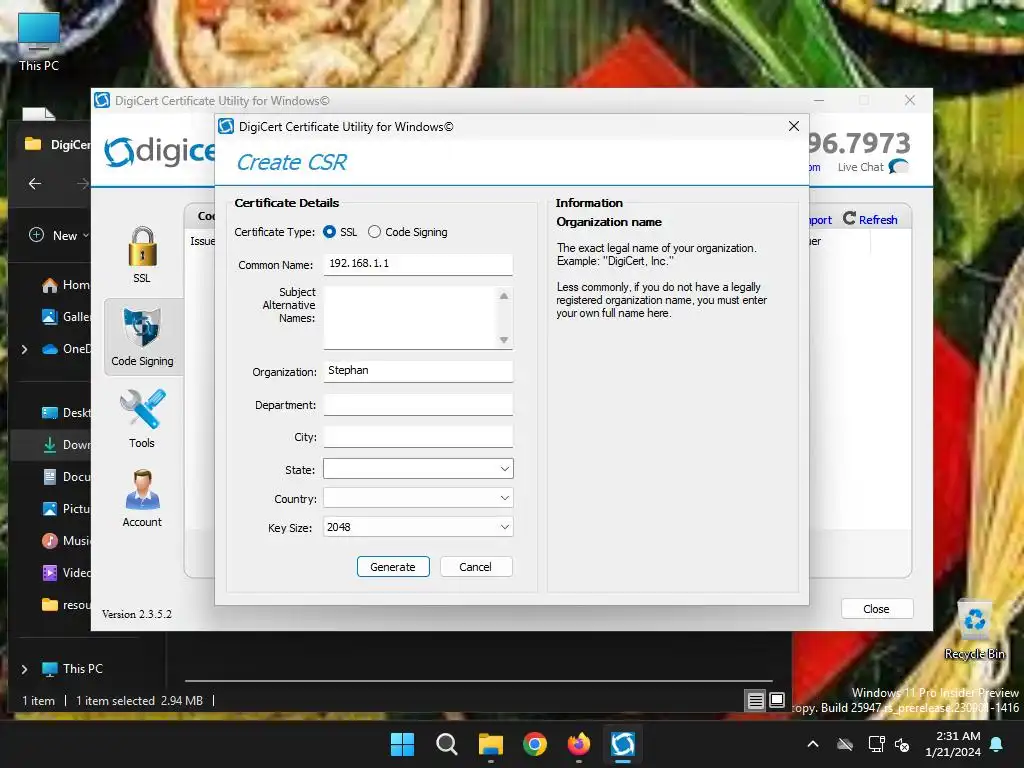Open taskbar Search
Viewport: 1024px width, 768px height.
[x=447, y=744]
